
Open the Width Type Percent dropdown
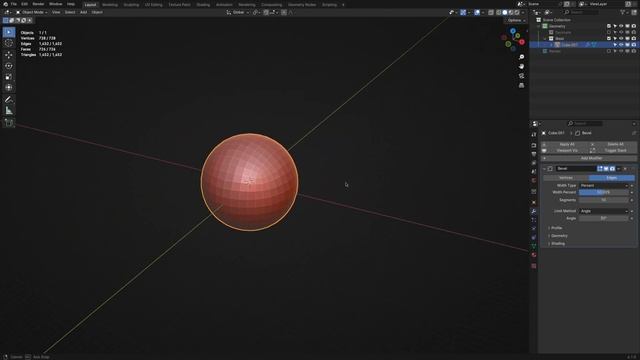[604, 186]
